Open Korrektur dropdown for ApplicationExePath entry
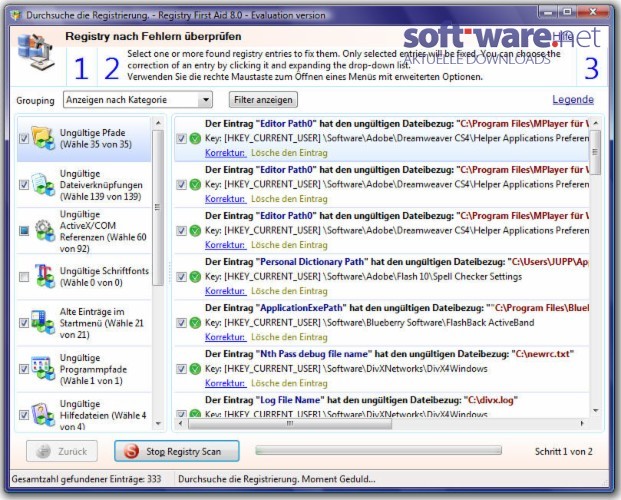The height and width of the screenshot is (500, 621). pyautogui.click(x=225, y=337)
